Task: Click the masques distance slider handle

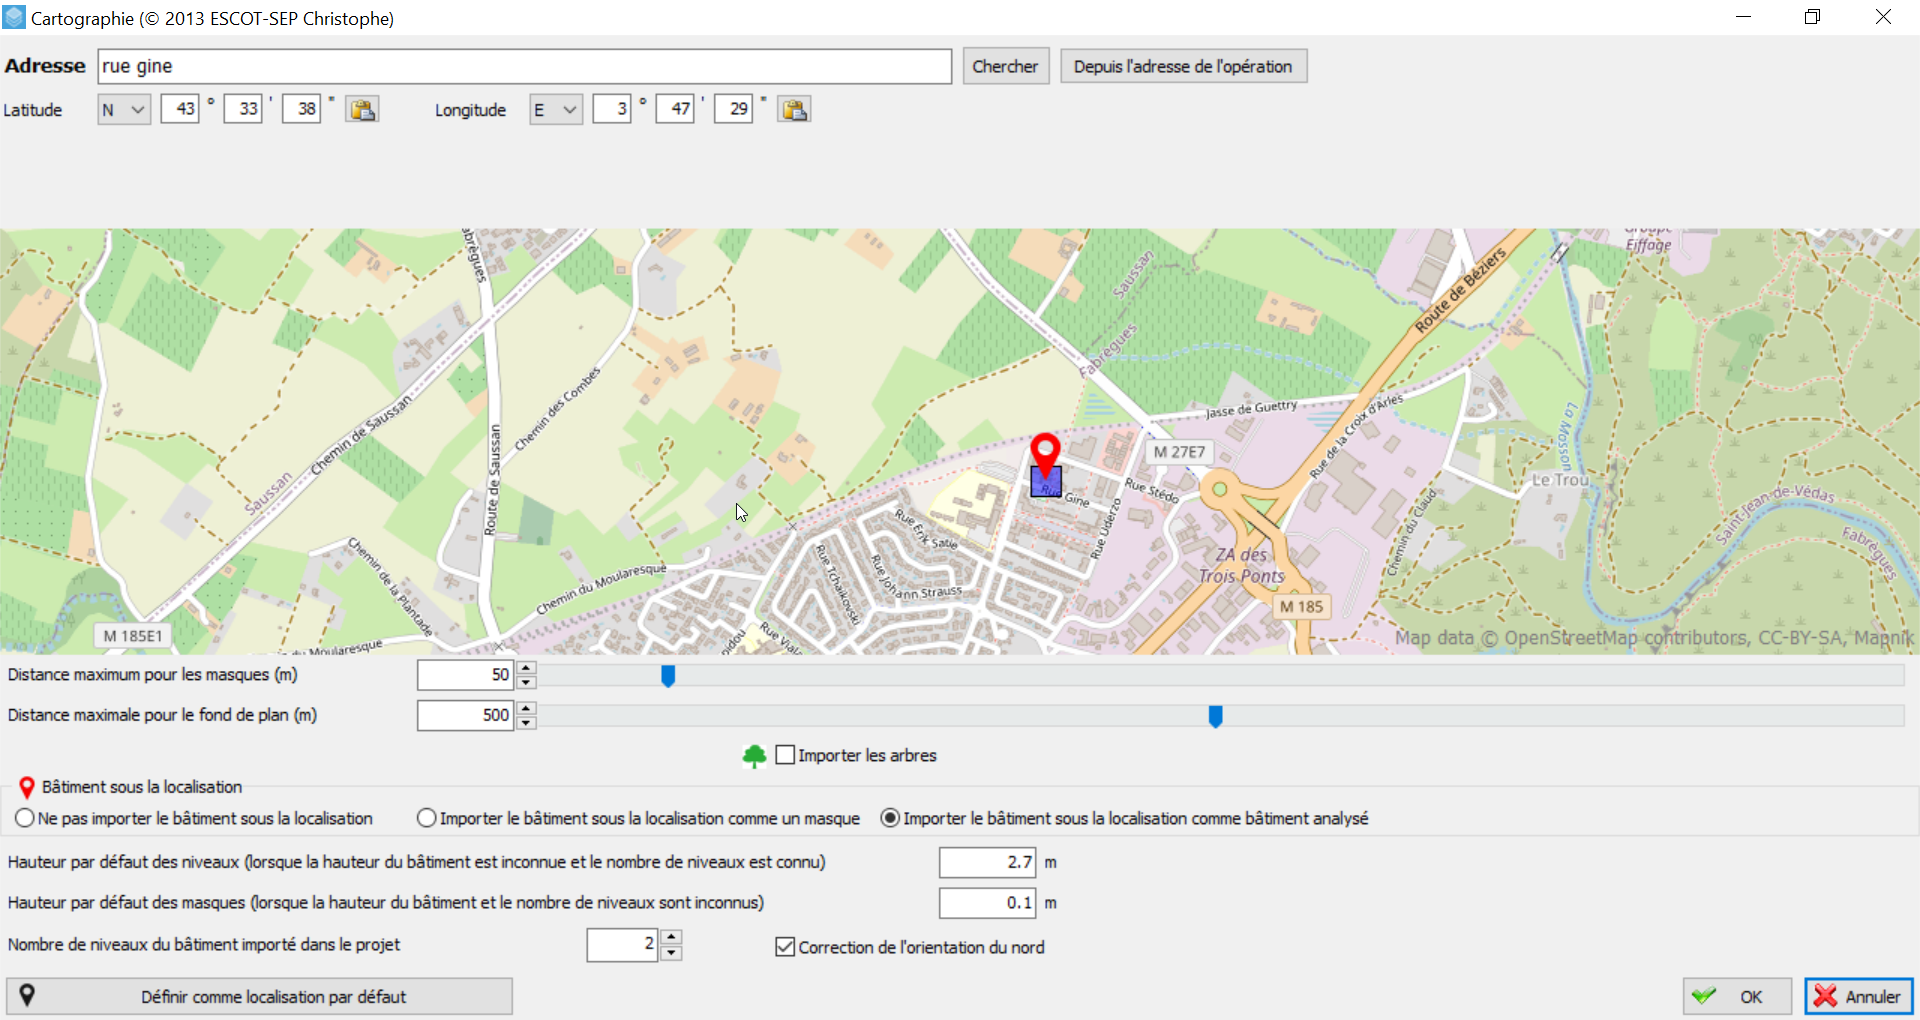Action: tap(668, 677)
